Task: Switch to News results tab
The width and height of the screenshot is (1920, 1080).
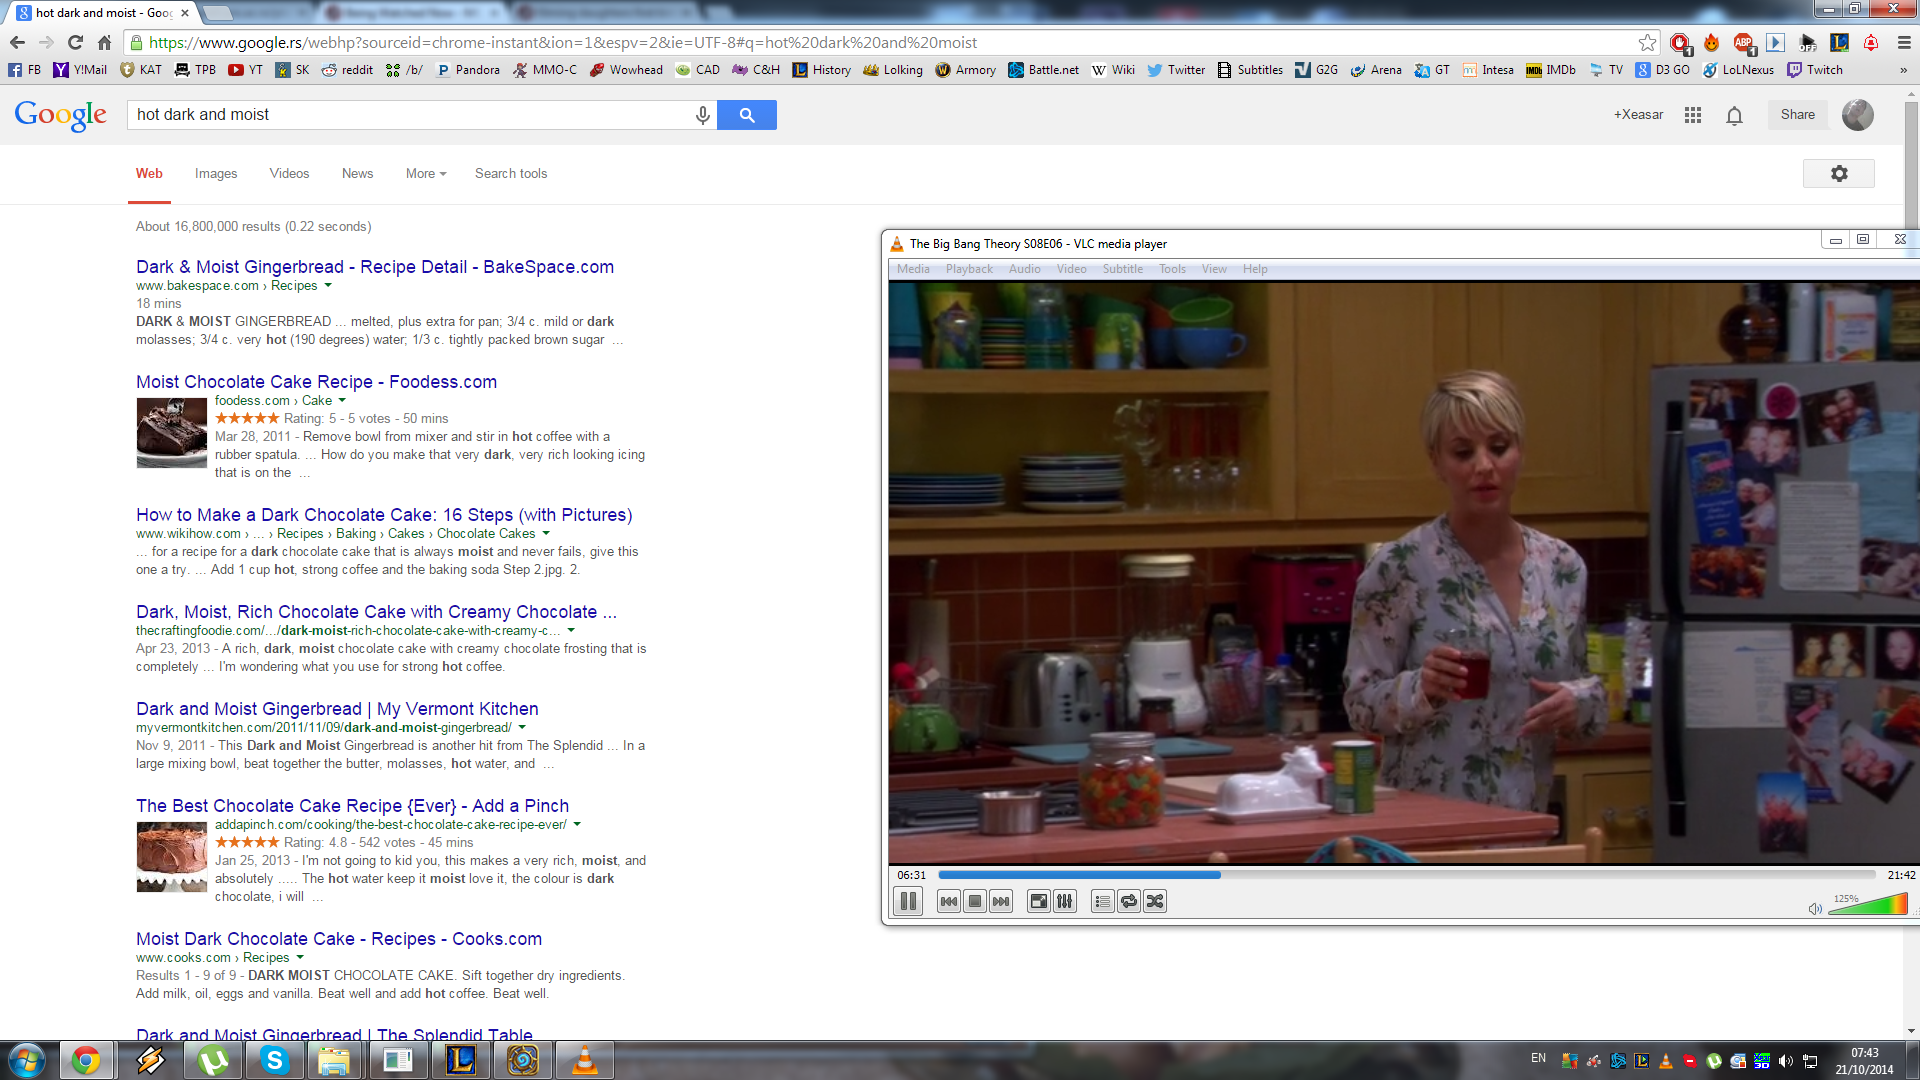Action: coord(357,174)
